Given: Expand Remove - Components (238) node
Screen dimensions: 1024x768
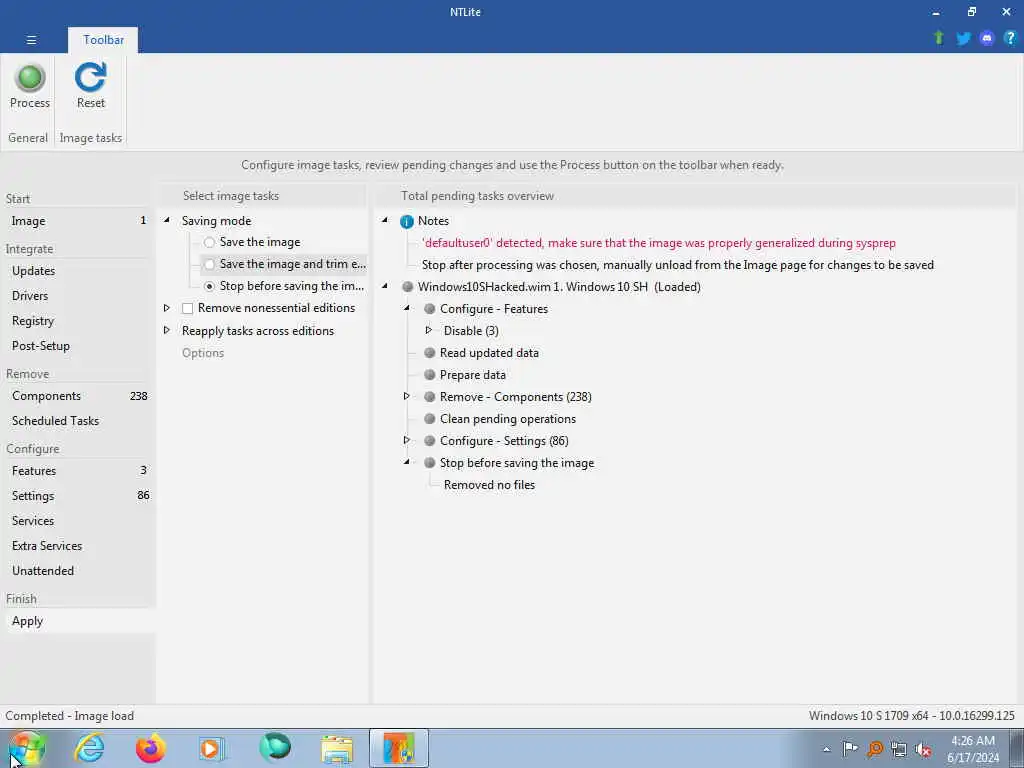Looking at the screenshot, I should [x=407, y=396].
